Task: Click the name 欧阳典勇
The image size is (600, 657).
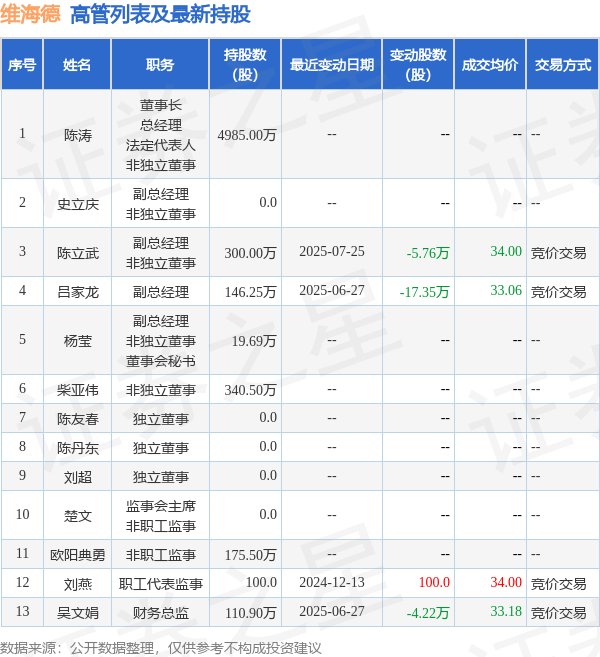Action: tap(78, 555)
